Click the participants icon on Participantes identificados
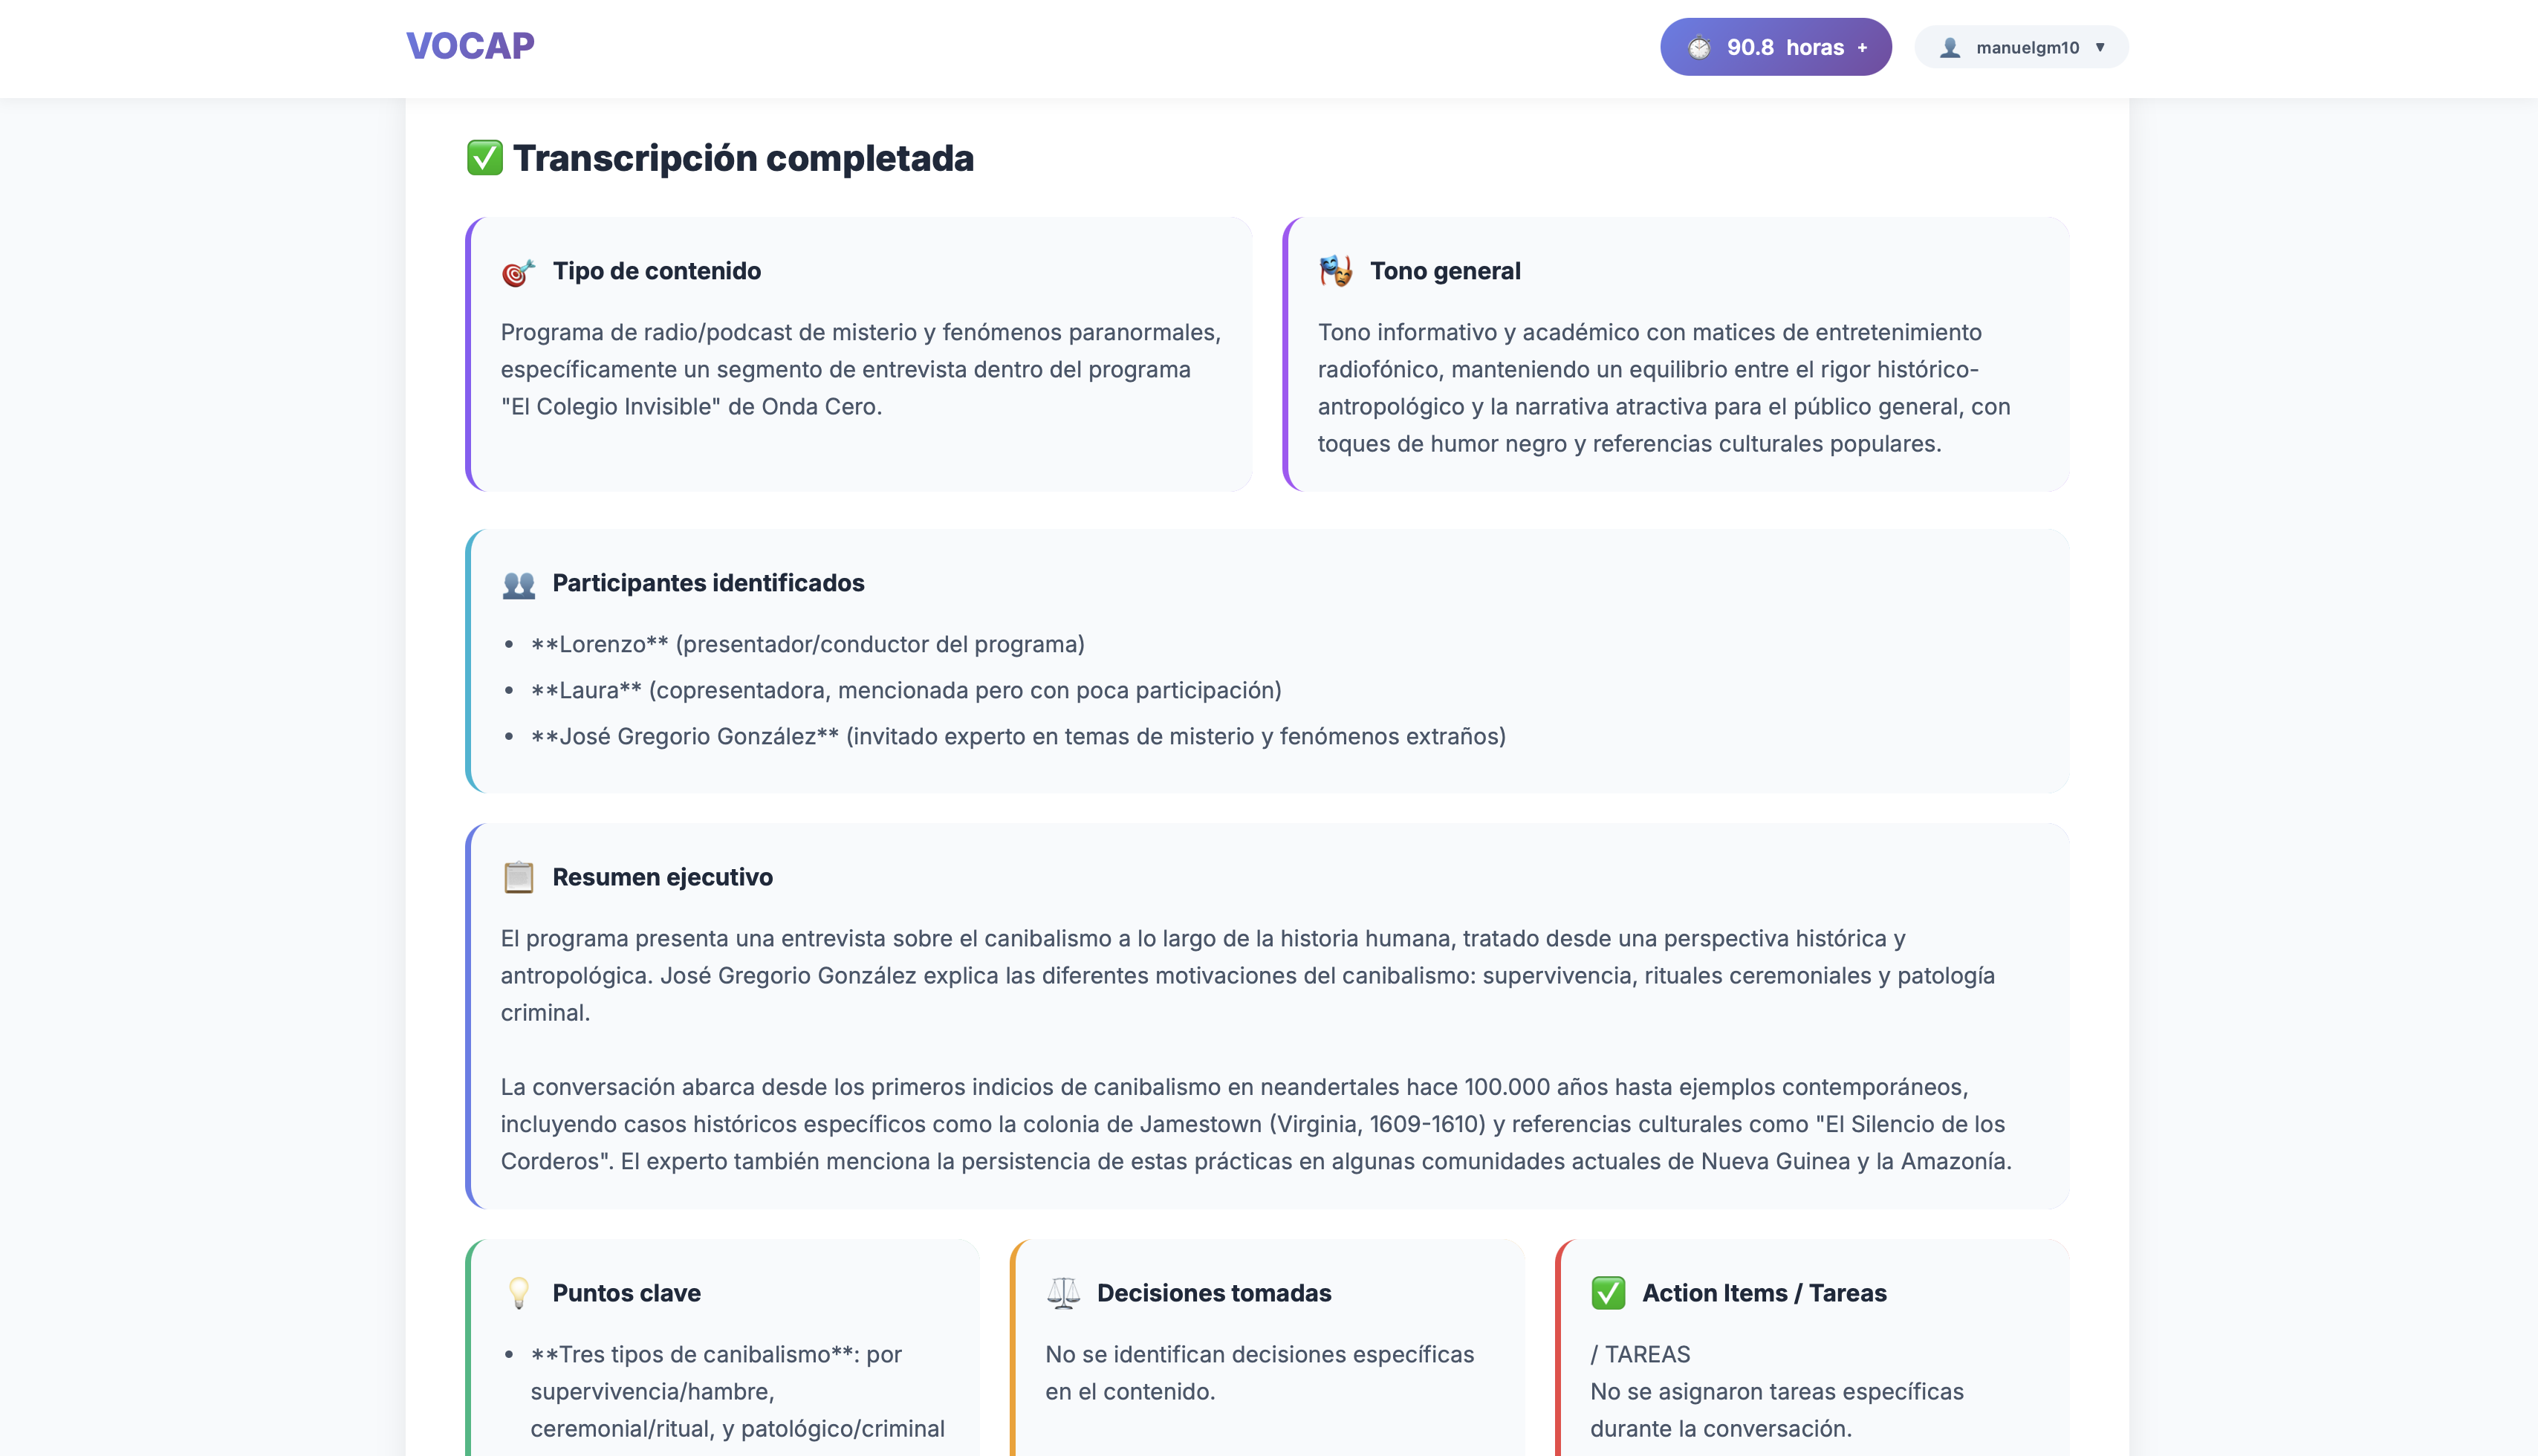This screenshot has height=1456, width=2538. [x=518, y=583]
